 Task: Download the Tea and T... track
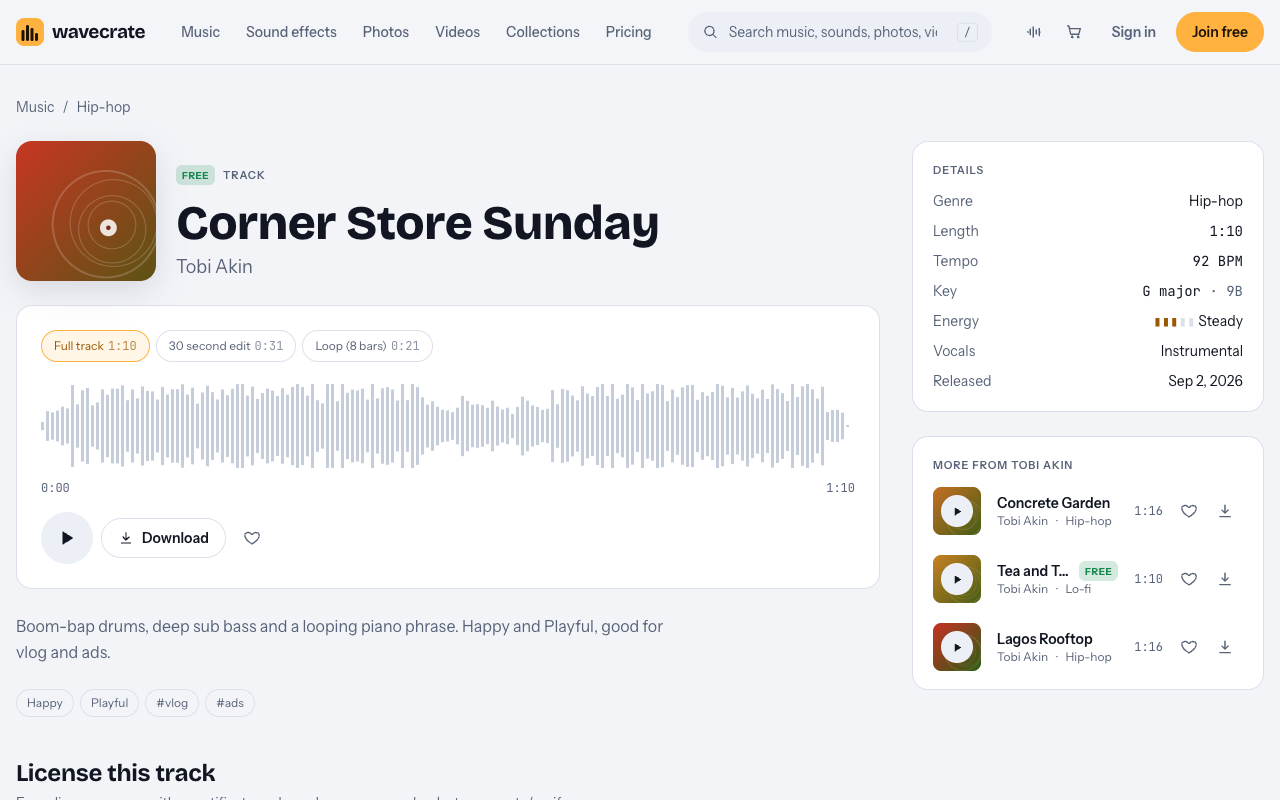click(1225, 579)
